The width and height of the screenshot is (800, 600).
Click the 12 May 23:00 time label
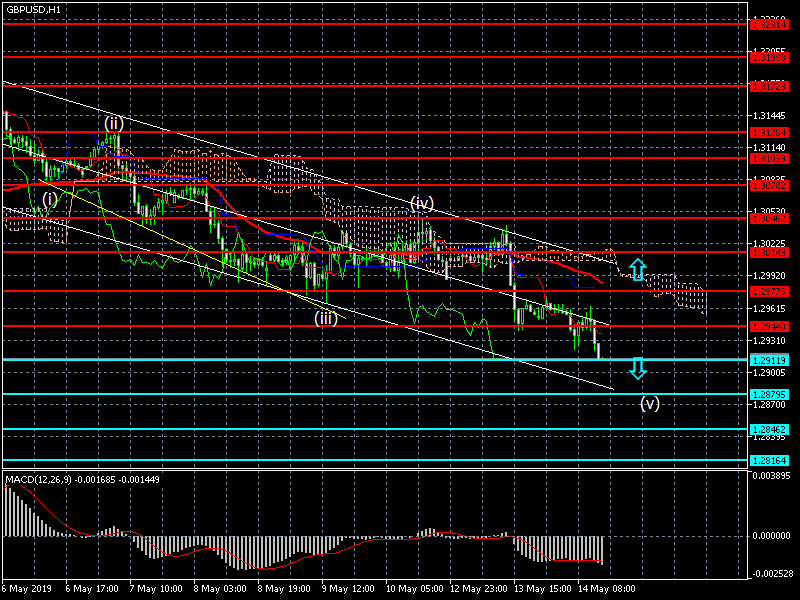(479, 589)
